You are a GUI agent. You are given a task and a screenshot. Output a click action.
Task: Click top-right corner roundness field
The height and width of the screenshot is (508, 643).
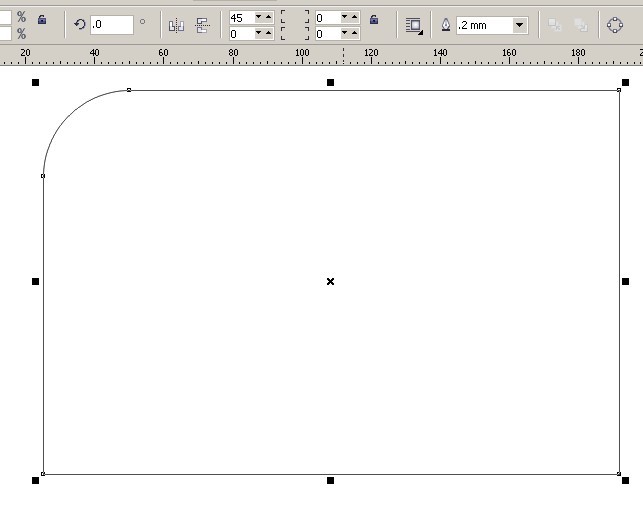[327, 18]
